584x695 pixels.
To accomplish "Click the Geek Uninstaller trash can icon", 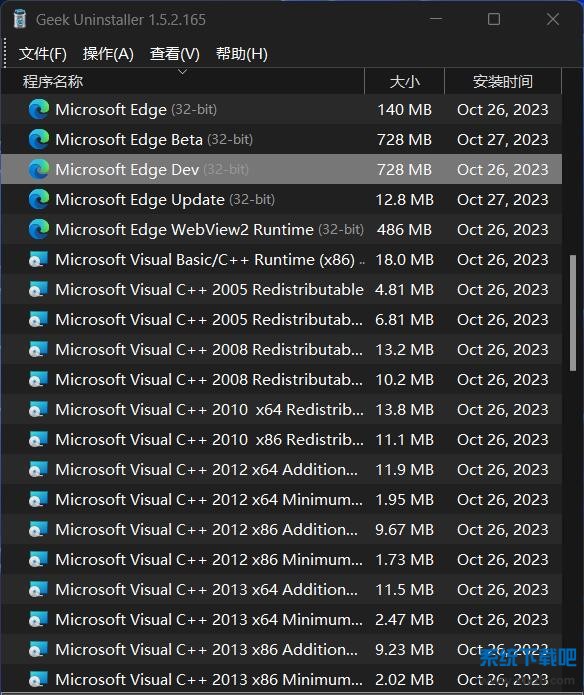I will [x=19, y=19].
